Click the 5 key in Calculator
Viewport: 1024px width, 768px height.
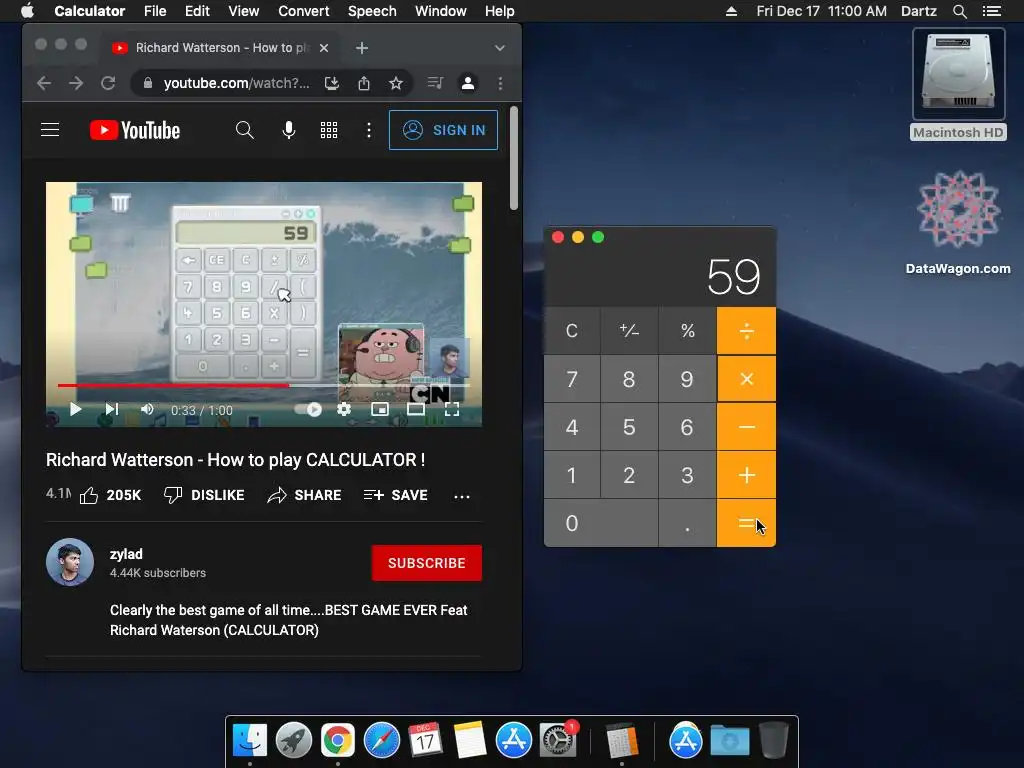[x=630, y=427]
